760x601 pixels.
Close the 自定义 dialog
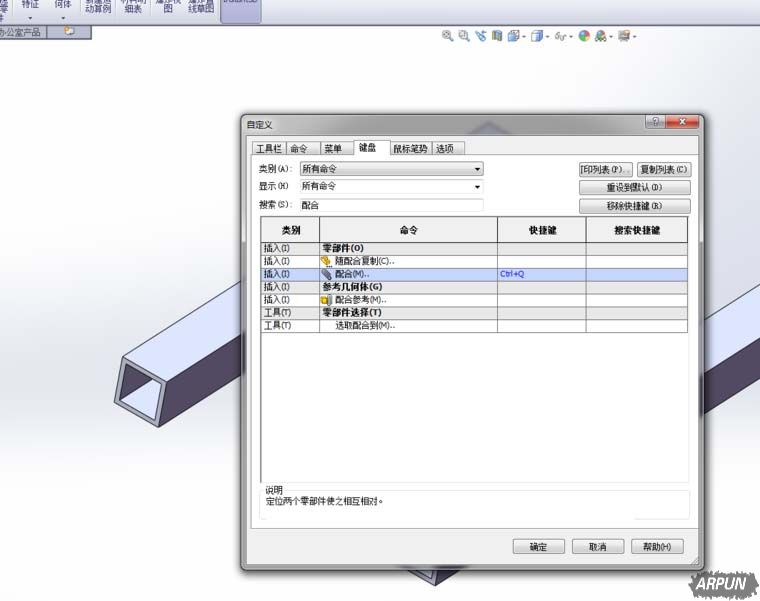pos(682,122)
